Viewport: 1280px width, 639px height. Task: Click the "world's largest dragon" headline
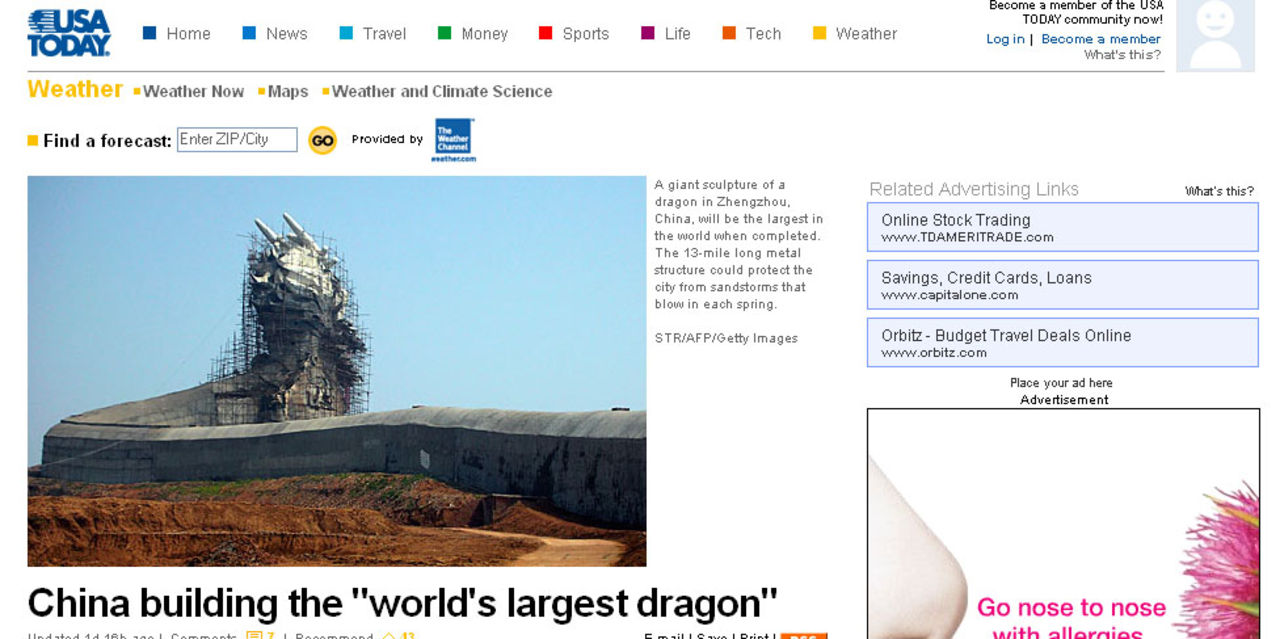coord(402,603)
